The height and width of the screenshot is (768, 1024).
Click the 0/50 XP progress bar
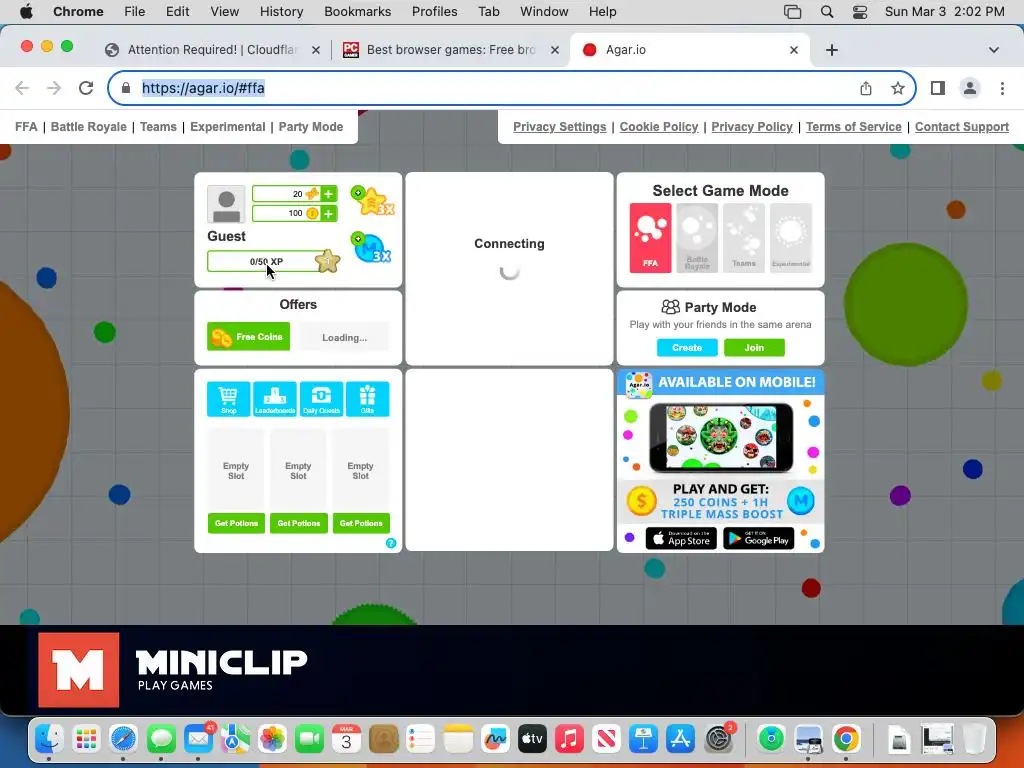[265, 261]
